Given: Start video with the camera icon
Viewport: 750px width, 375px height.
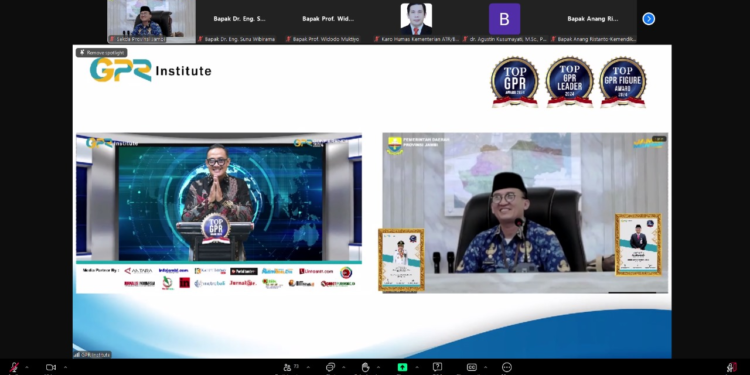Looking at the screenshot, I should point(50,367).
